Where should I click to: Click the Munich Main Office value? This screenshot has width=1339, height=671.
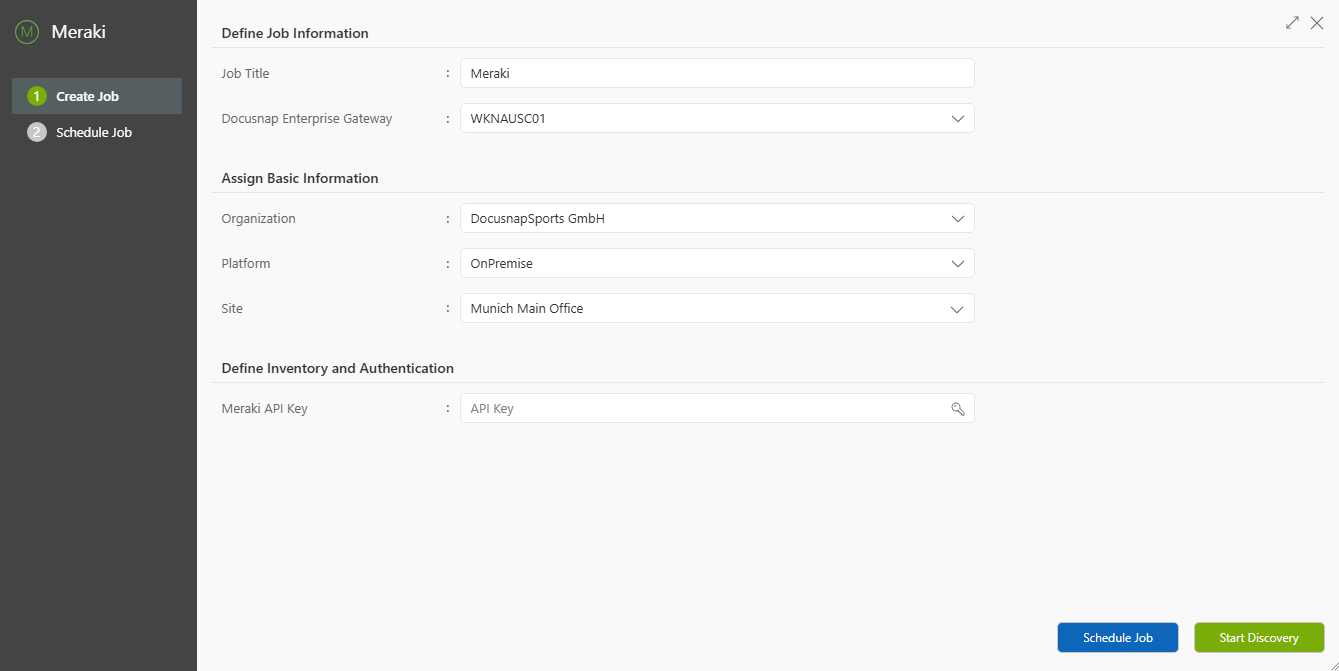pos(527,308)
